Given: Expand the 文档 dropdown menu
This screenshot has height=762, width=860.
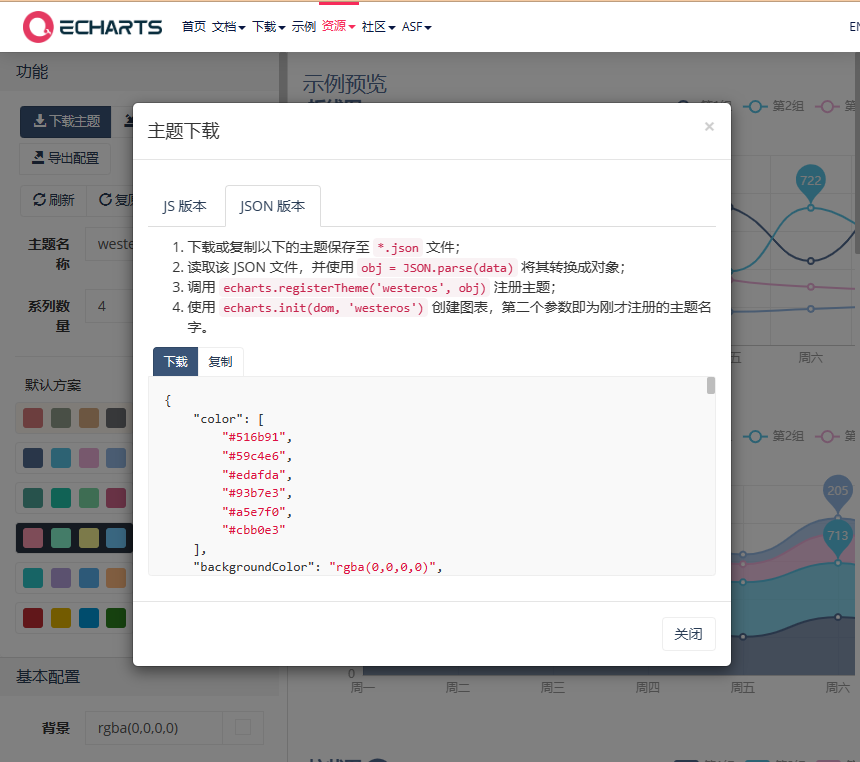Looking at the screenshot, I should click(x=228, y=26).
